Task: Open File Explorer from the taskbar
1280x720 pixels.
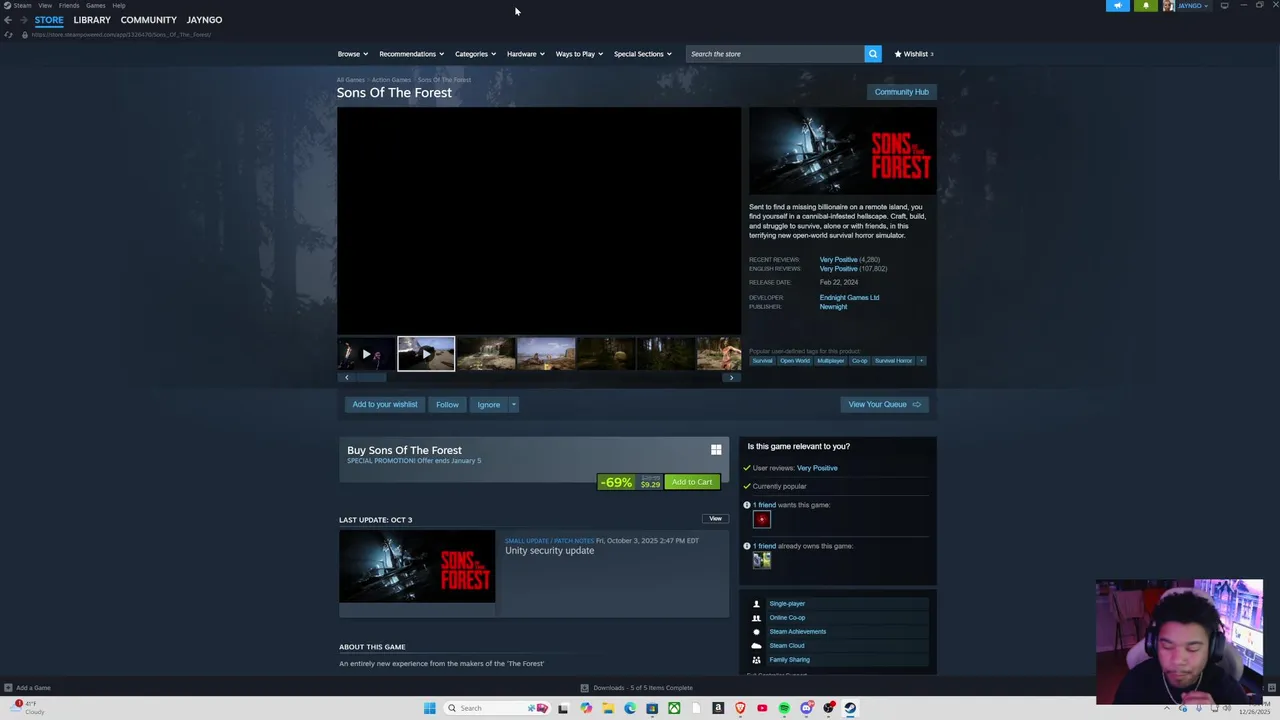Action: 608,708
